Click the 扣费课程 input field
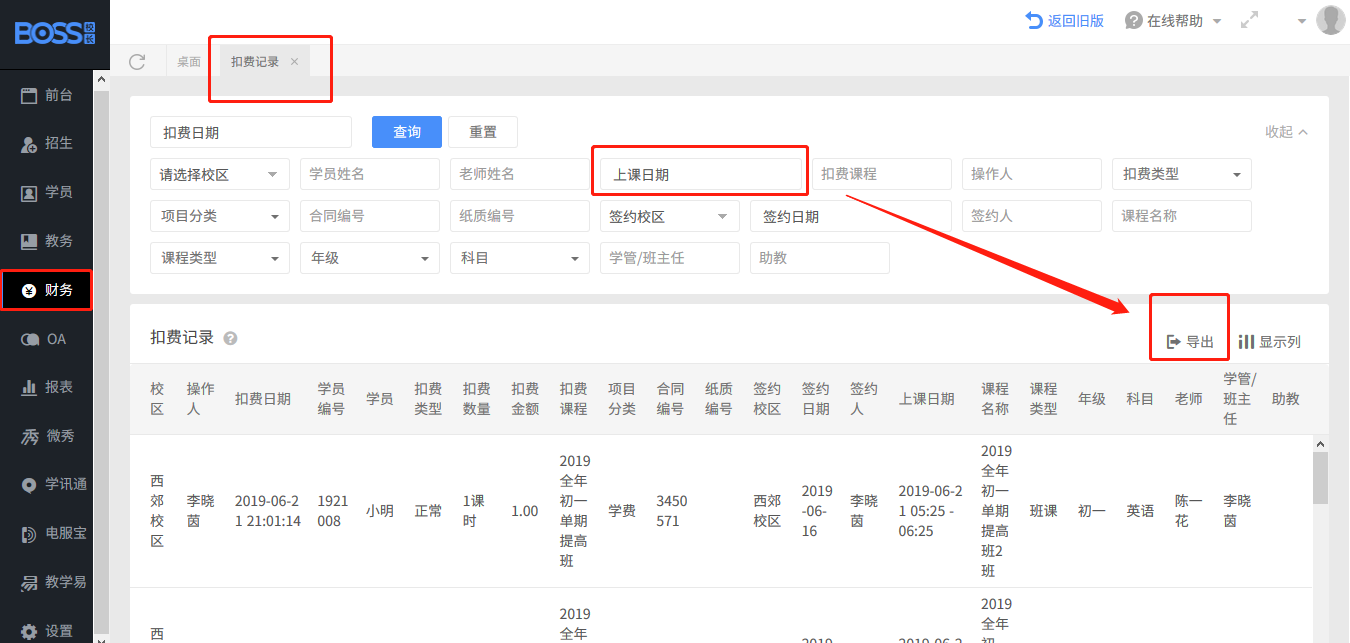Image resolution: width=1350 pixels, height=643 pixels. [x=882, y=174]
